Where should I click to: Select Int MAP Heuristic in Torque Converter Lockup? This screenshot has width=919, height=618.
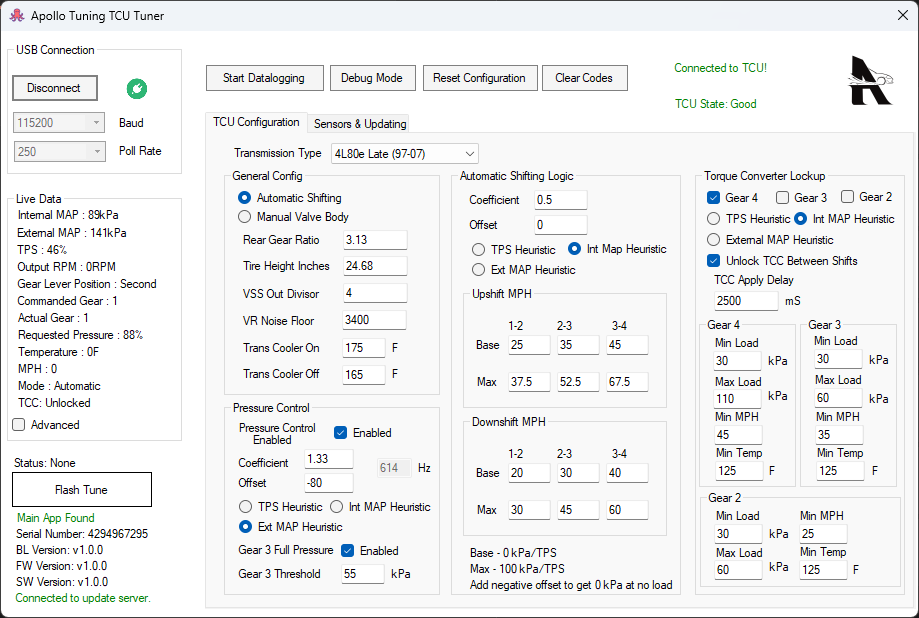coord(844,219)
